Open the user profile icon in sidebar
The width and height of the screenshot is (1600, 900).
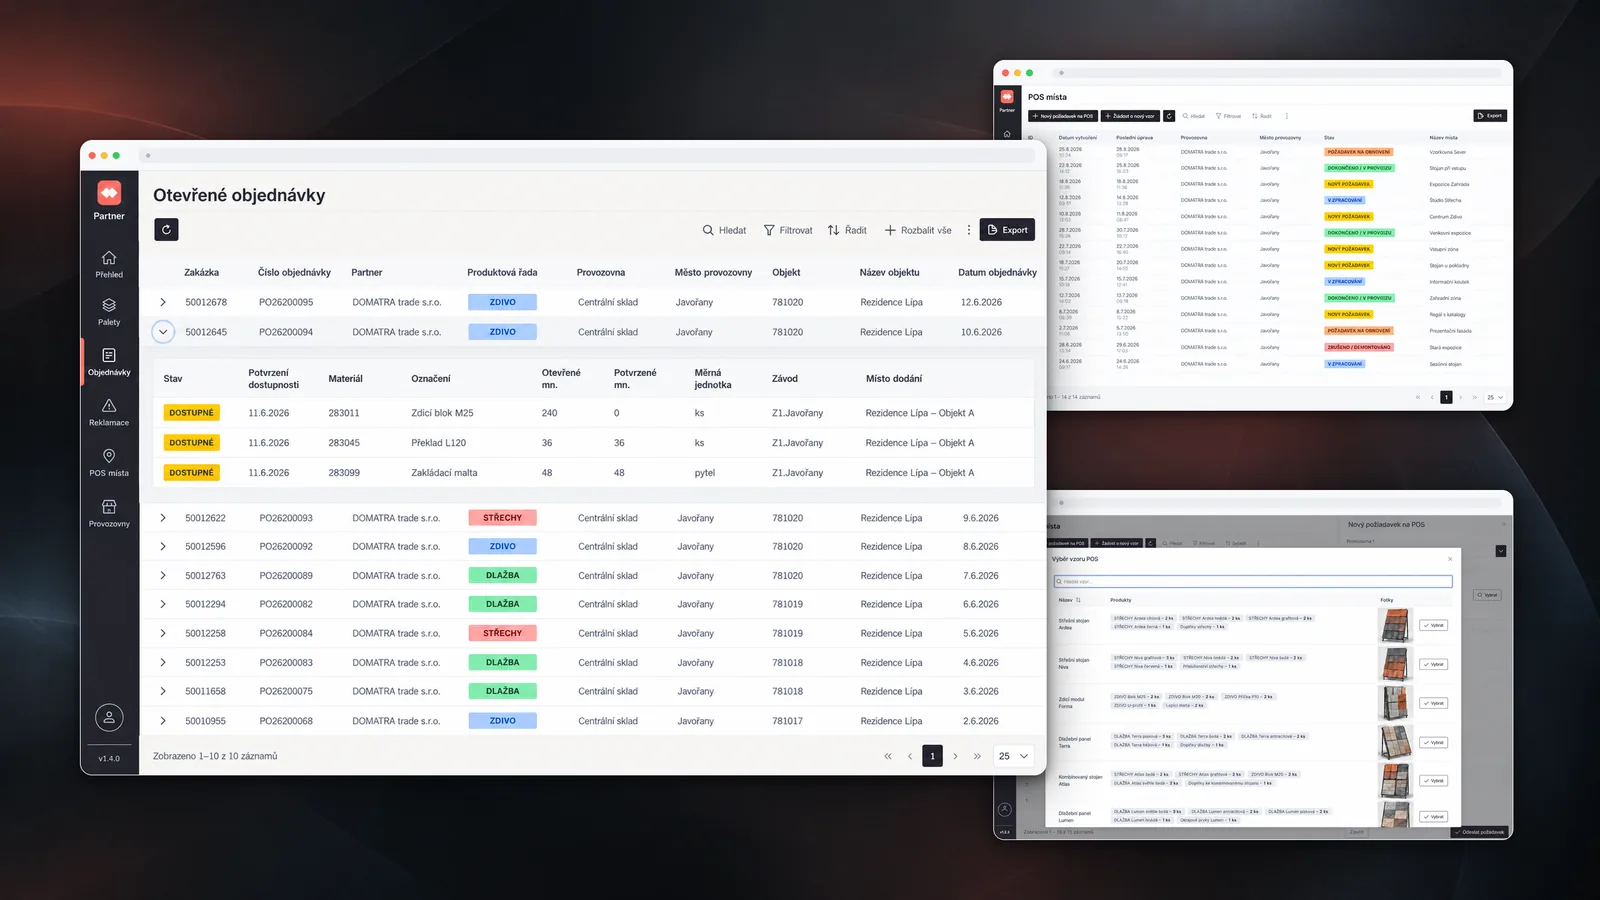(109, 717)
